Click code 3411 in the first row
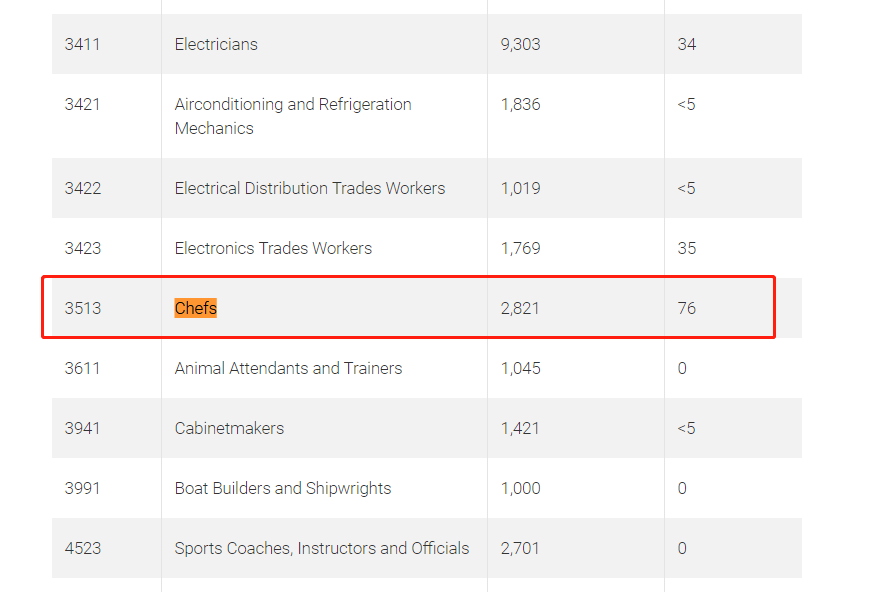 point(82,44)
